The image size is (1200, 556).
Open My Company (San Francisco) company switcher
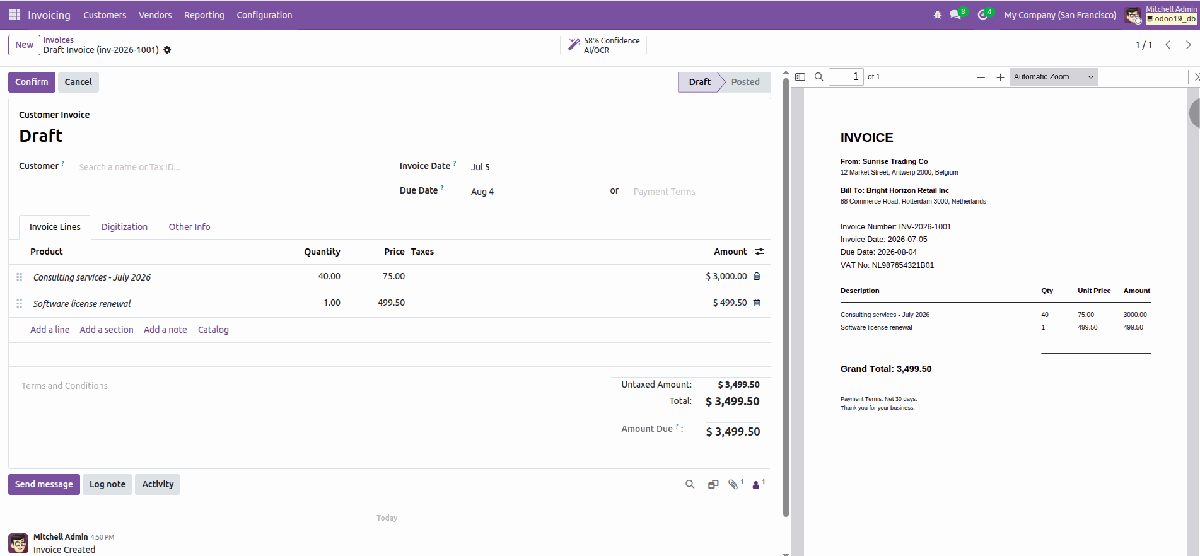coord(1060,15)
